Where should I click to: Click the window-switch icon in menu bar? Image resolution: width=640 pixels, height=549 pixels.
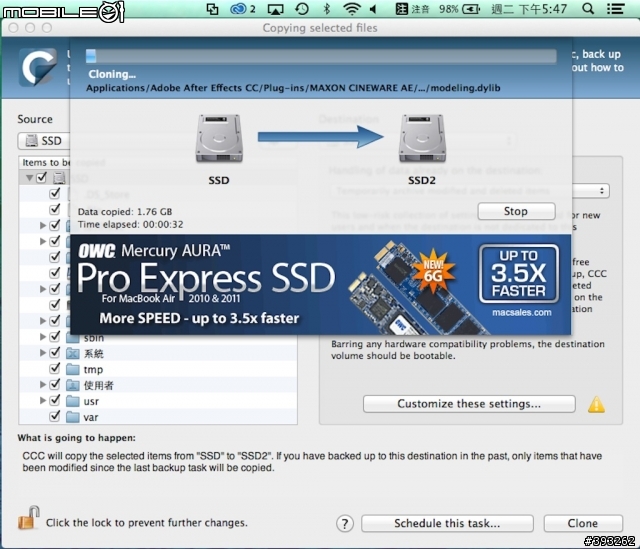point(212,9)
